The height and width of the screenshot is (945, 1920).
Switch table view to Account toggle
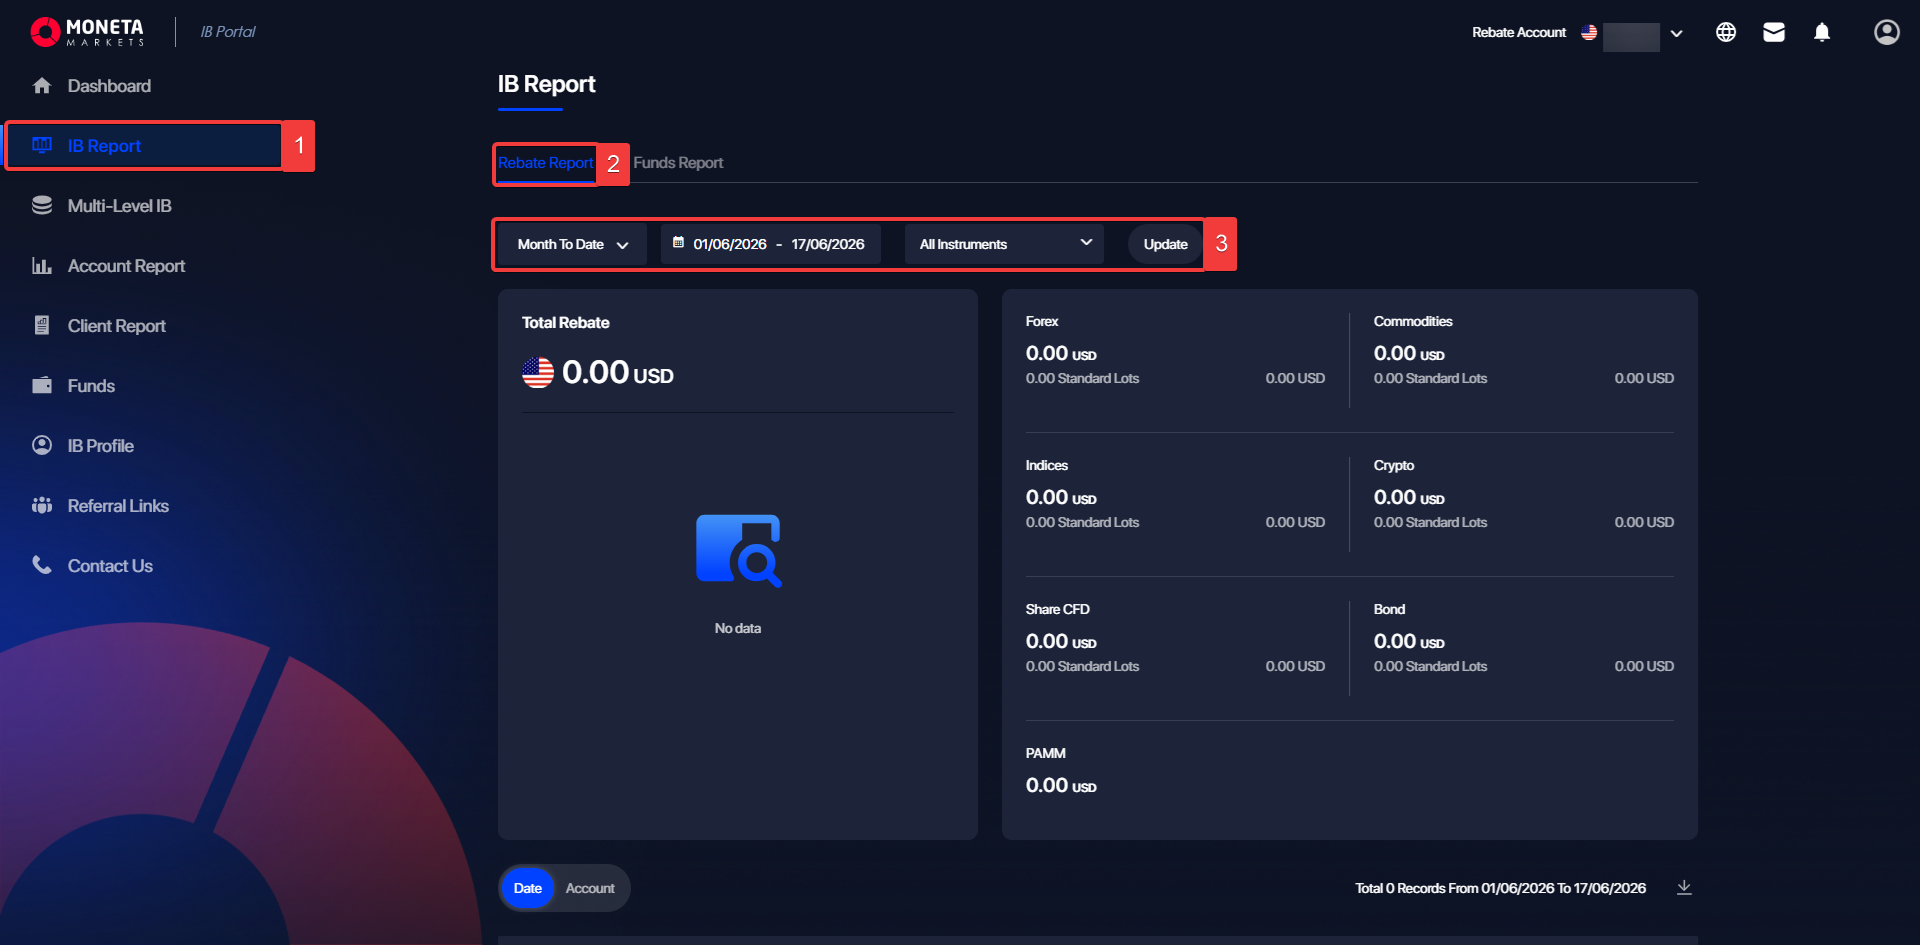click(590, 888)
